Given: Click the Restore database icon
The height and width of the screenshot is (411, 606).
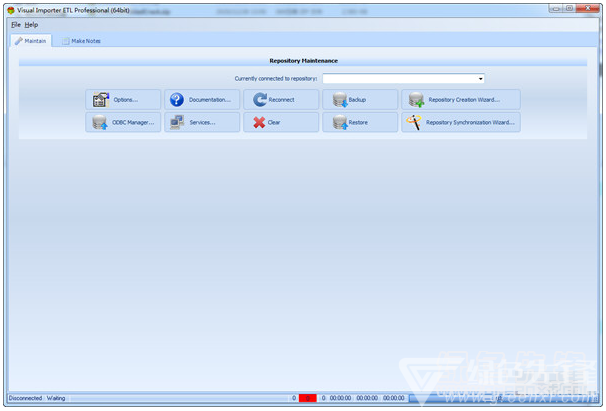Looking at the screenshot, I should point(340,122).
